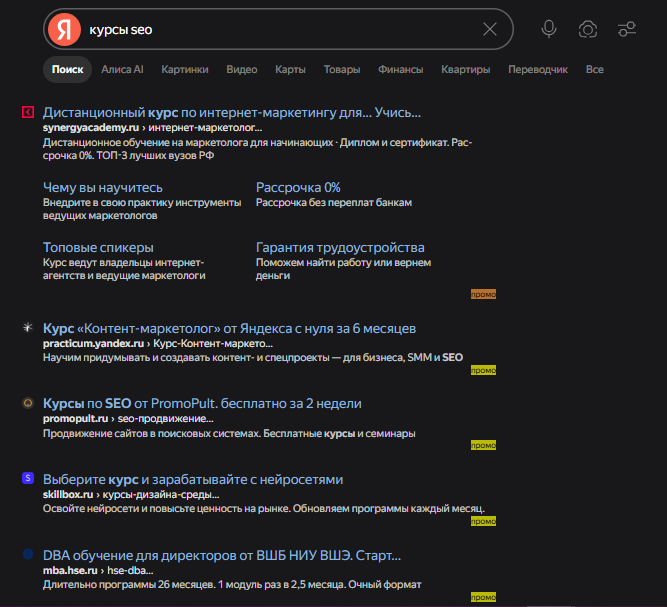
Task: Click the orange промо label under Synergy ad
Action: click(483, 294)
